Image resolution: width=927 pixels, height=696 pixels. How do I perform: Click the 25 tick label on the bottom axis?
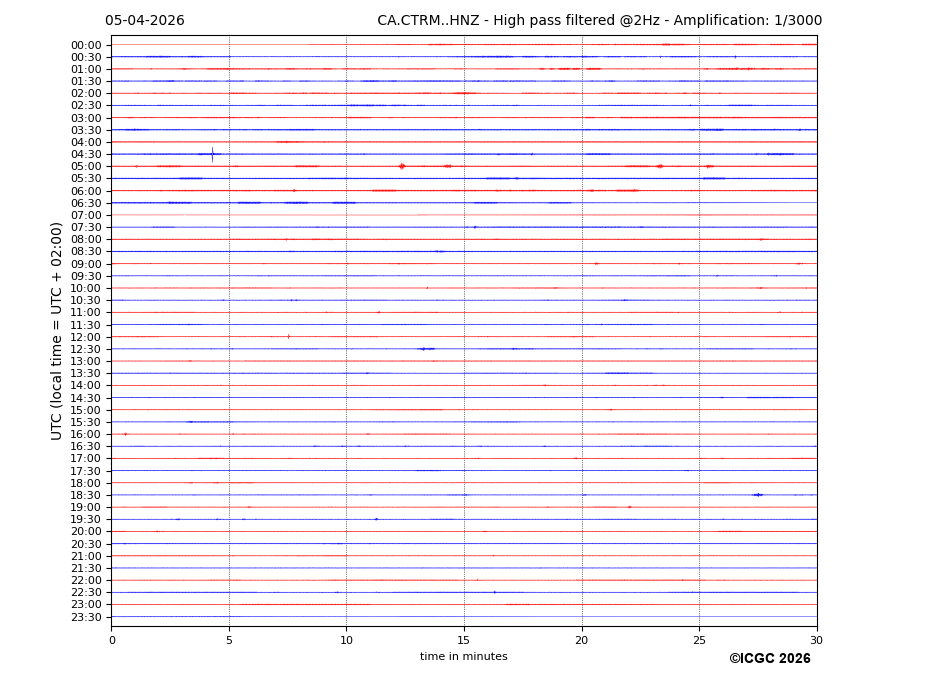pos(699,640)
